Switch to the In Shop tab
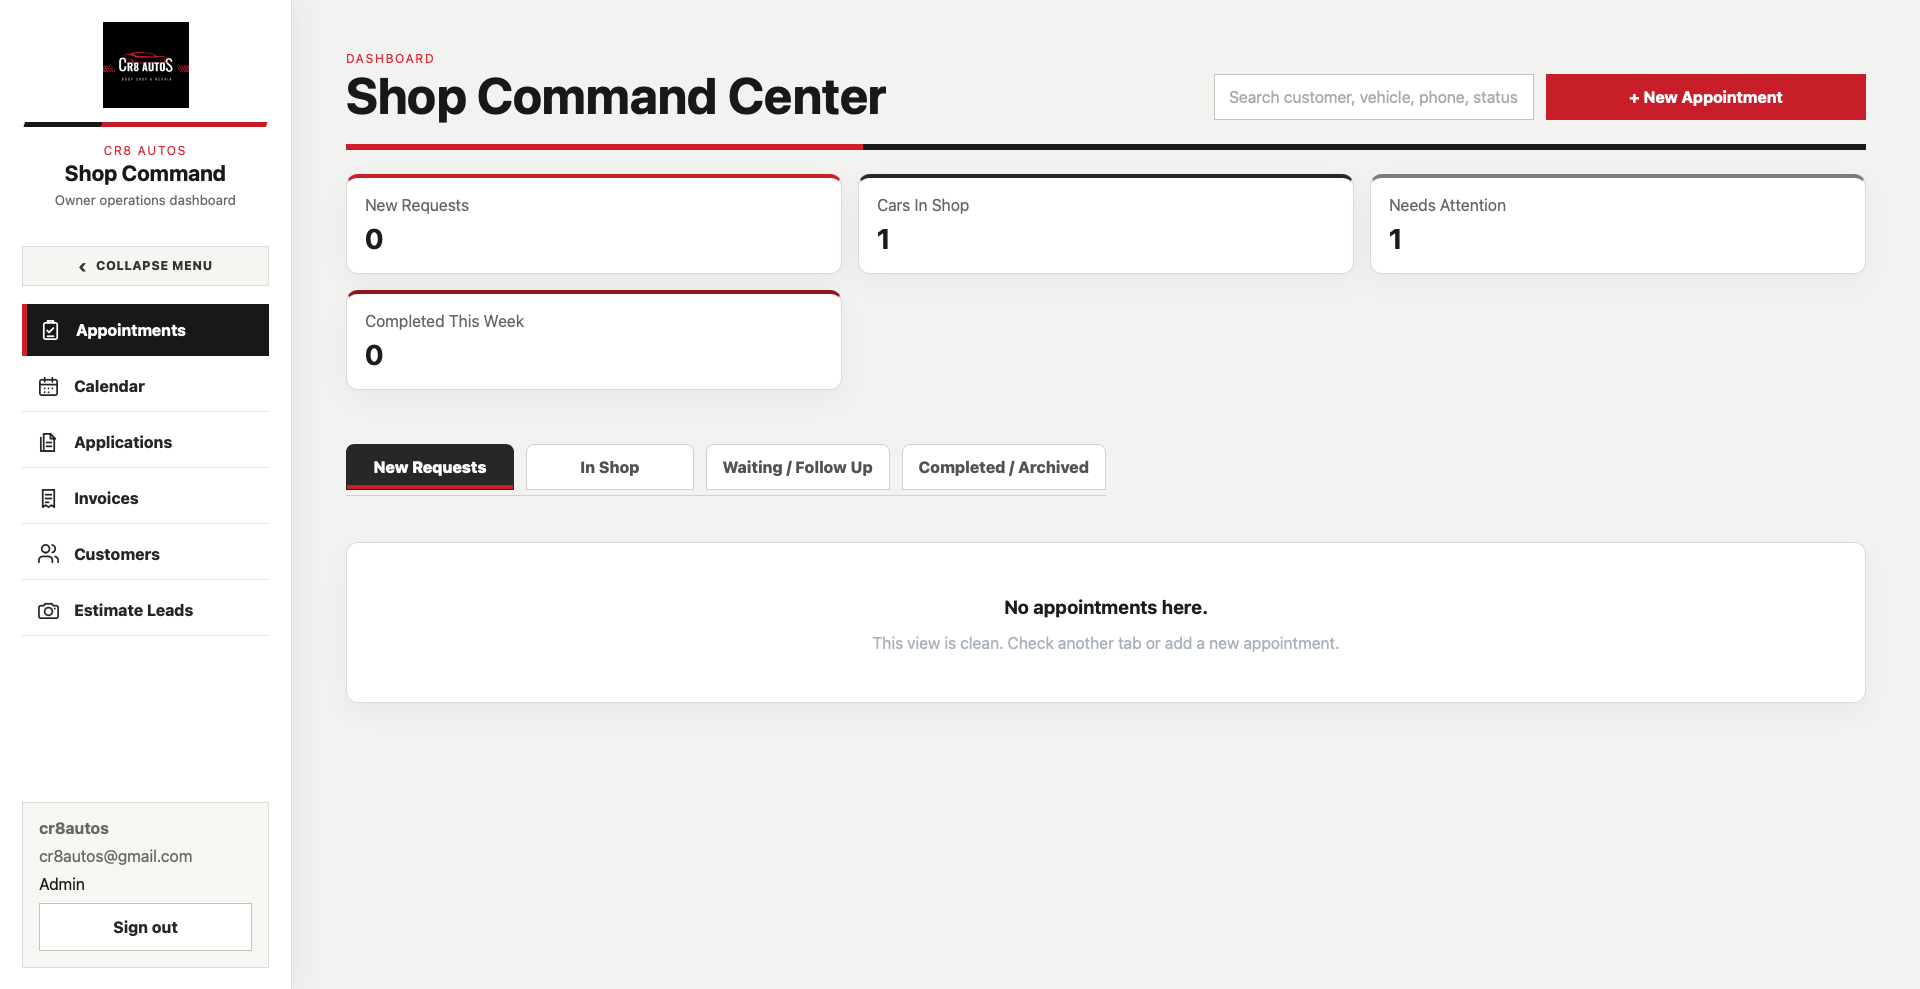 (610, 467)
